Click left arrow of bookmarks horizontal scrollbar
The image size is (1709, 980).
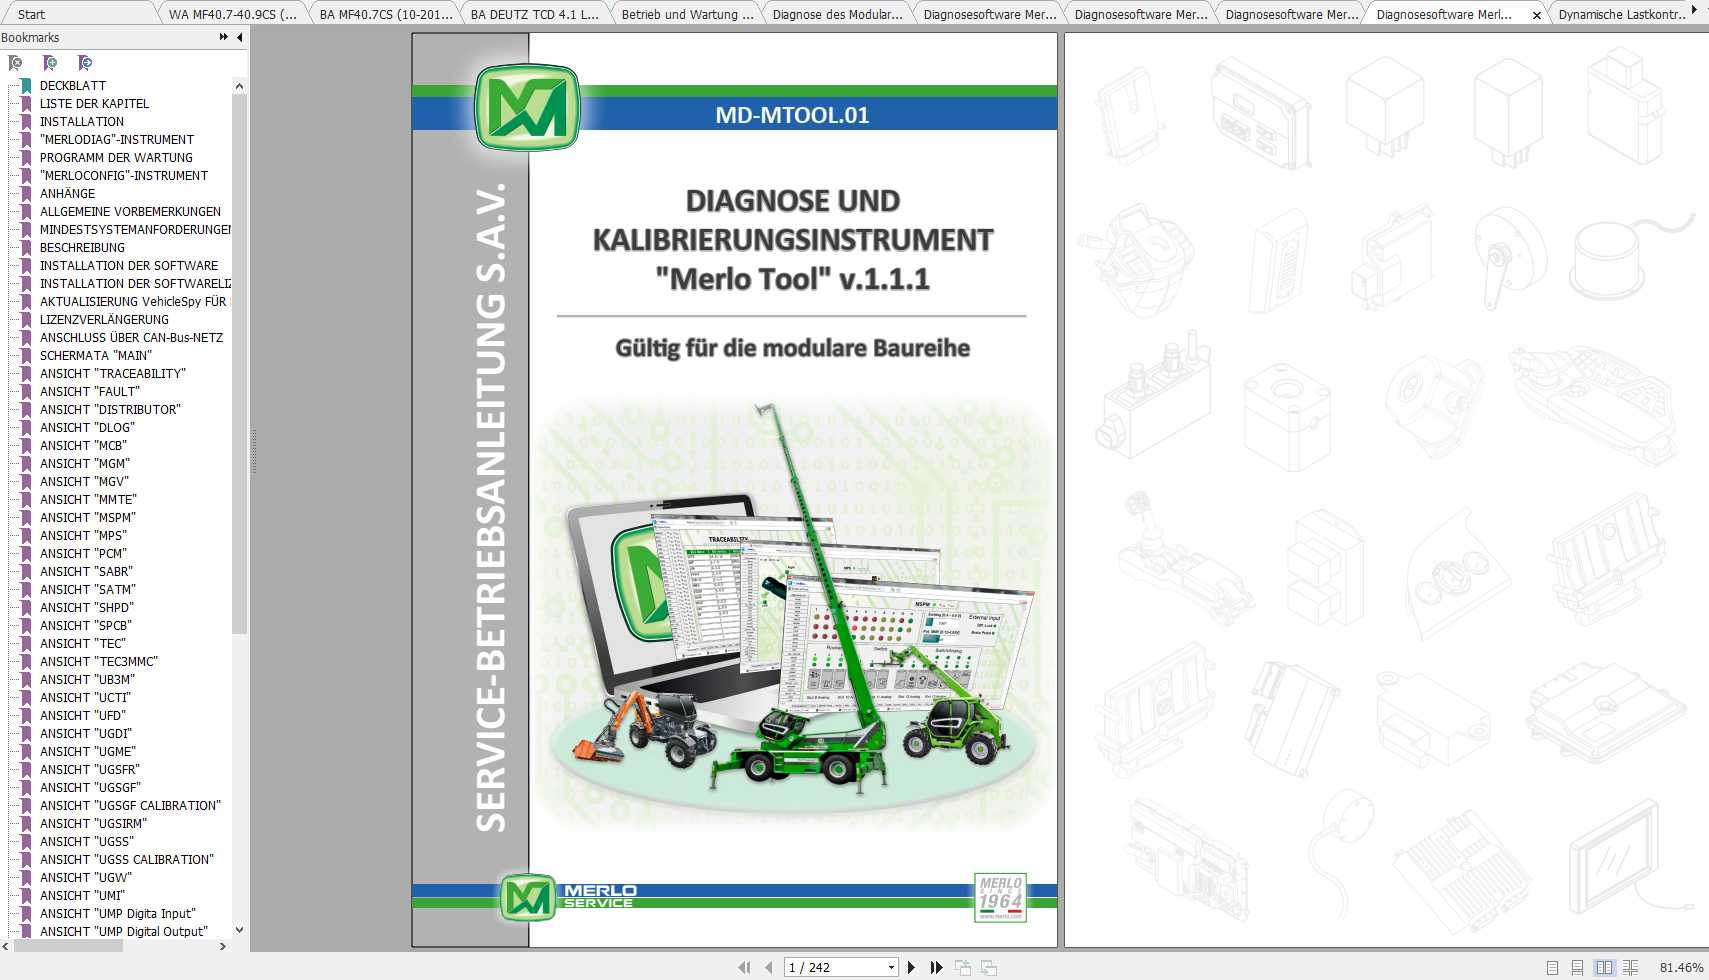[x=6, y=946]
